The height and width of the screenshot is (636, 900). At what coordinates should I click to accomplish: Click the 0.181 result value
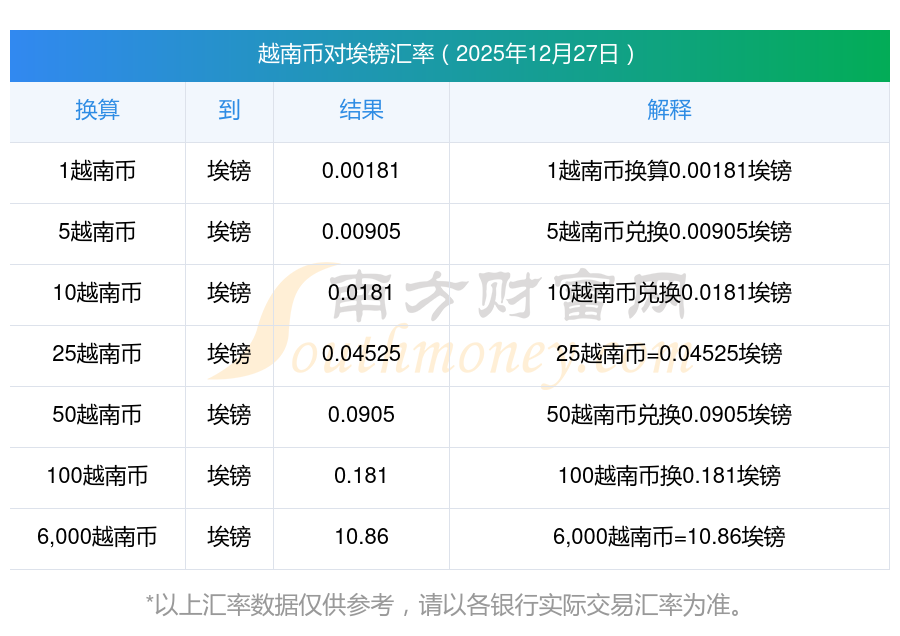[361, 476]
